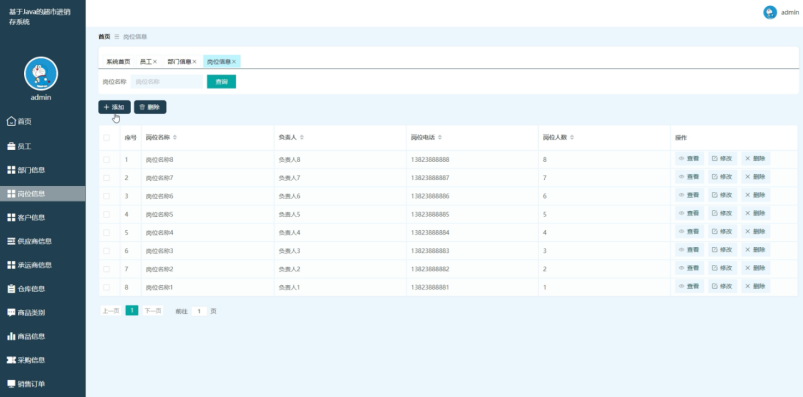Click the page jump number input
The width and height of the screenshot is (803, 397).
click(x=199, y=311)
